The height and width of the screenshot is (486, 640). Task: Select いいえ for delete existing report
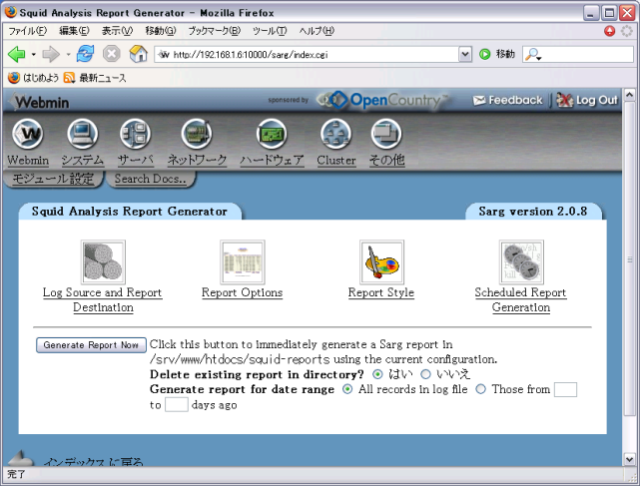(426, 374)
